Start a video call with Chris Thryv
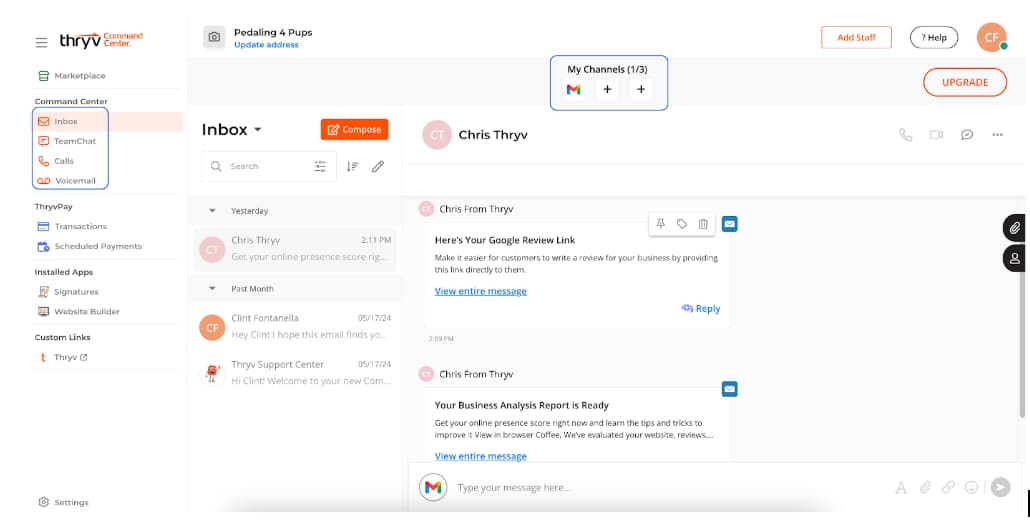1030x522 pixels. (x=936, y=135)
